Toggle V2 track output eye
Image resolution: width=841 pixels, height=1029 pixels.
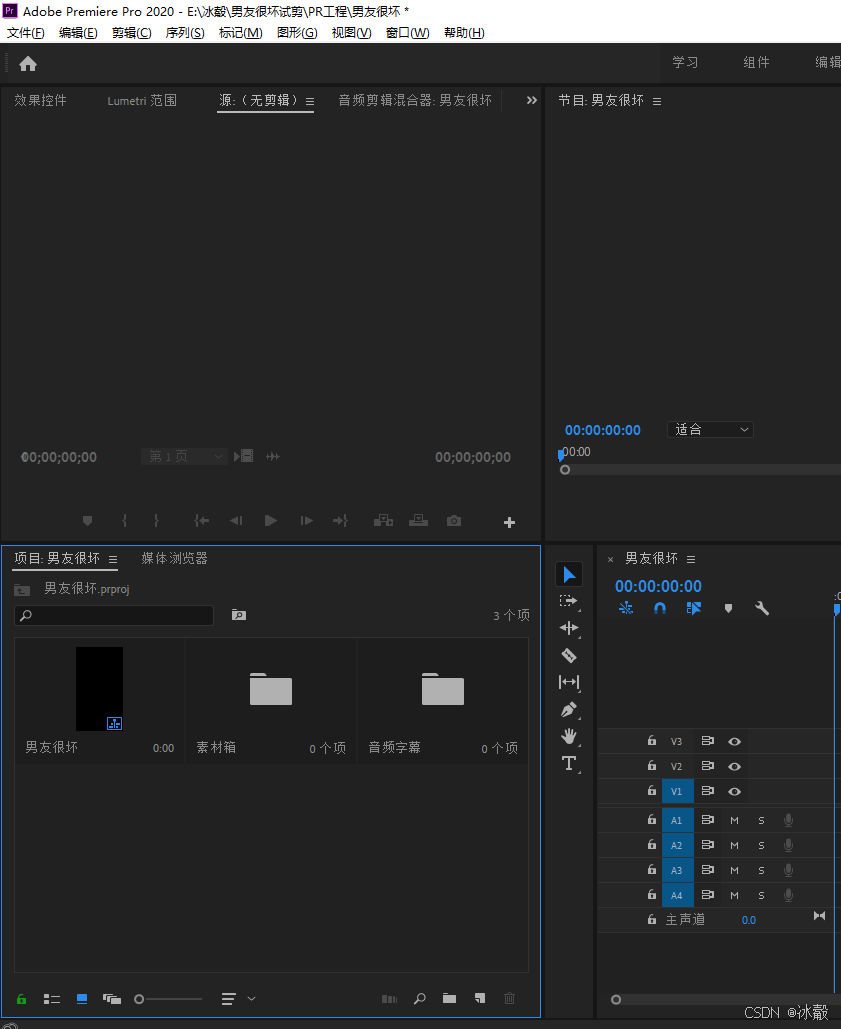[735, 766]
